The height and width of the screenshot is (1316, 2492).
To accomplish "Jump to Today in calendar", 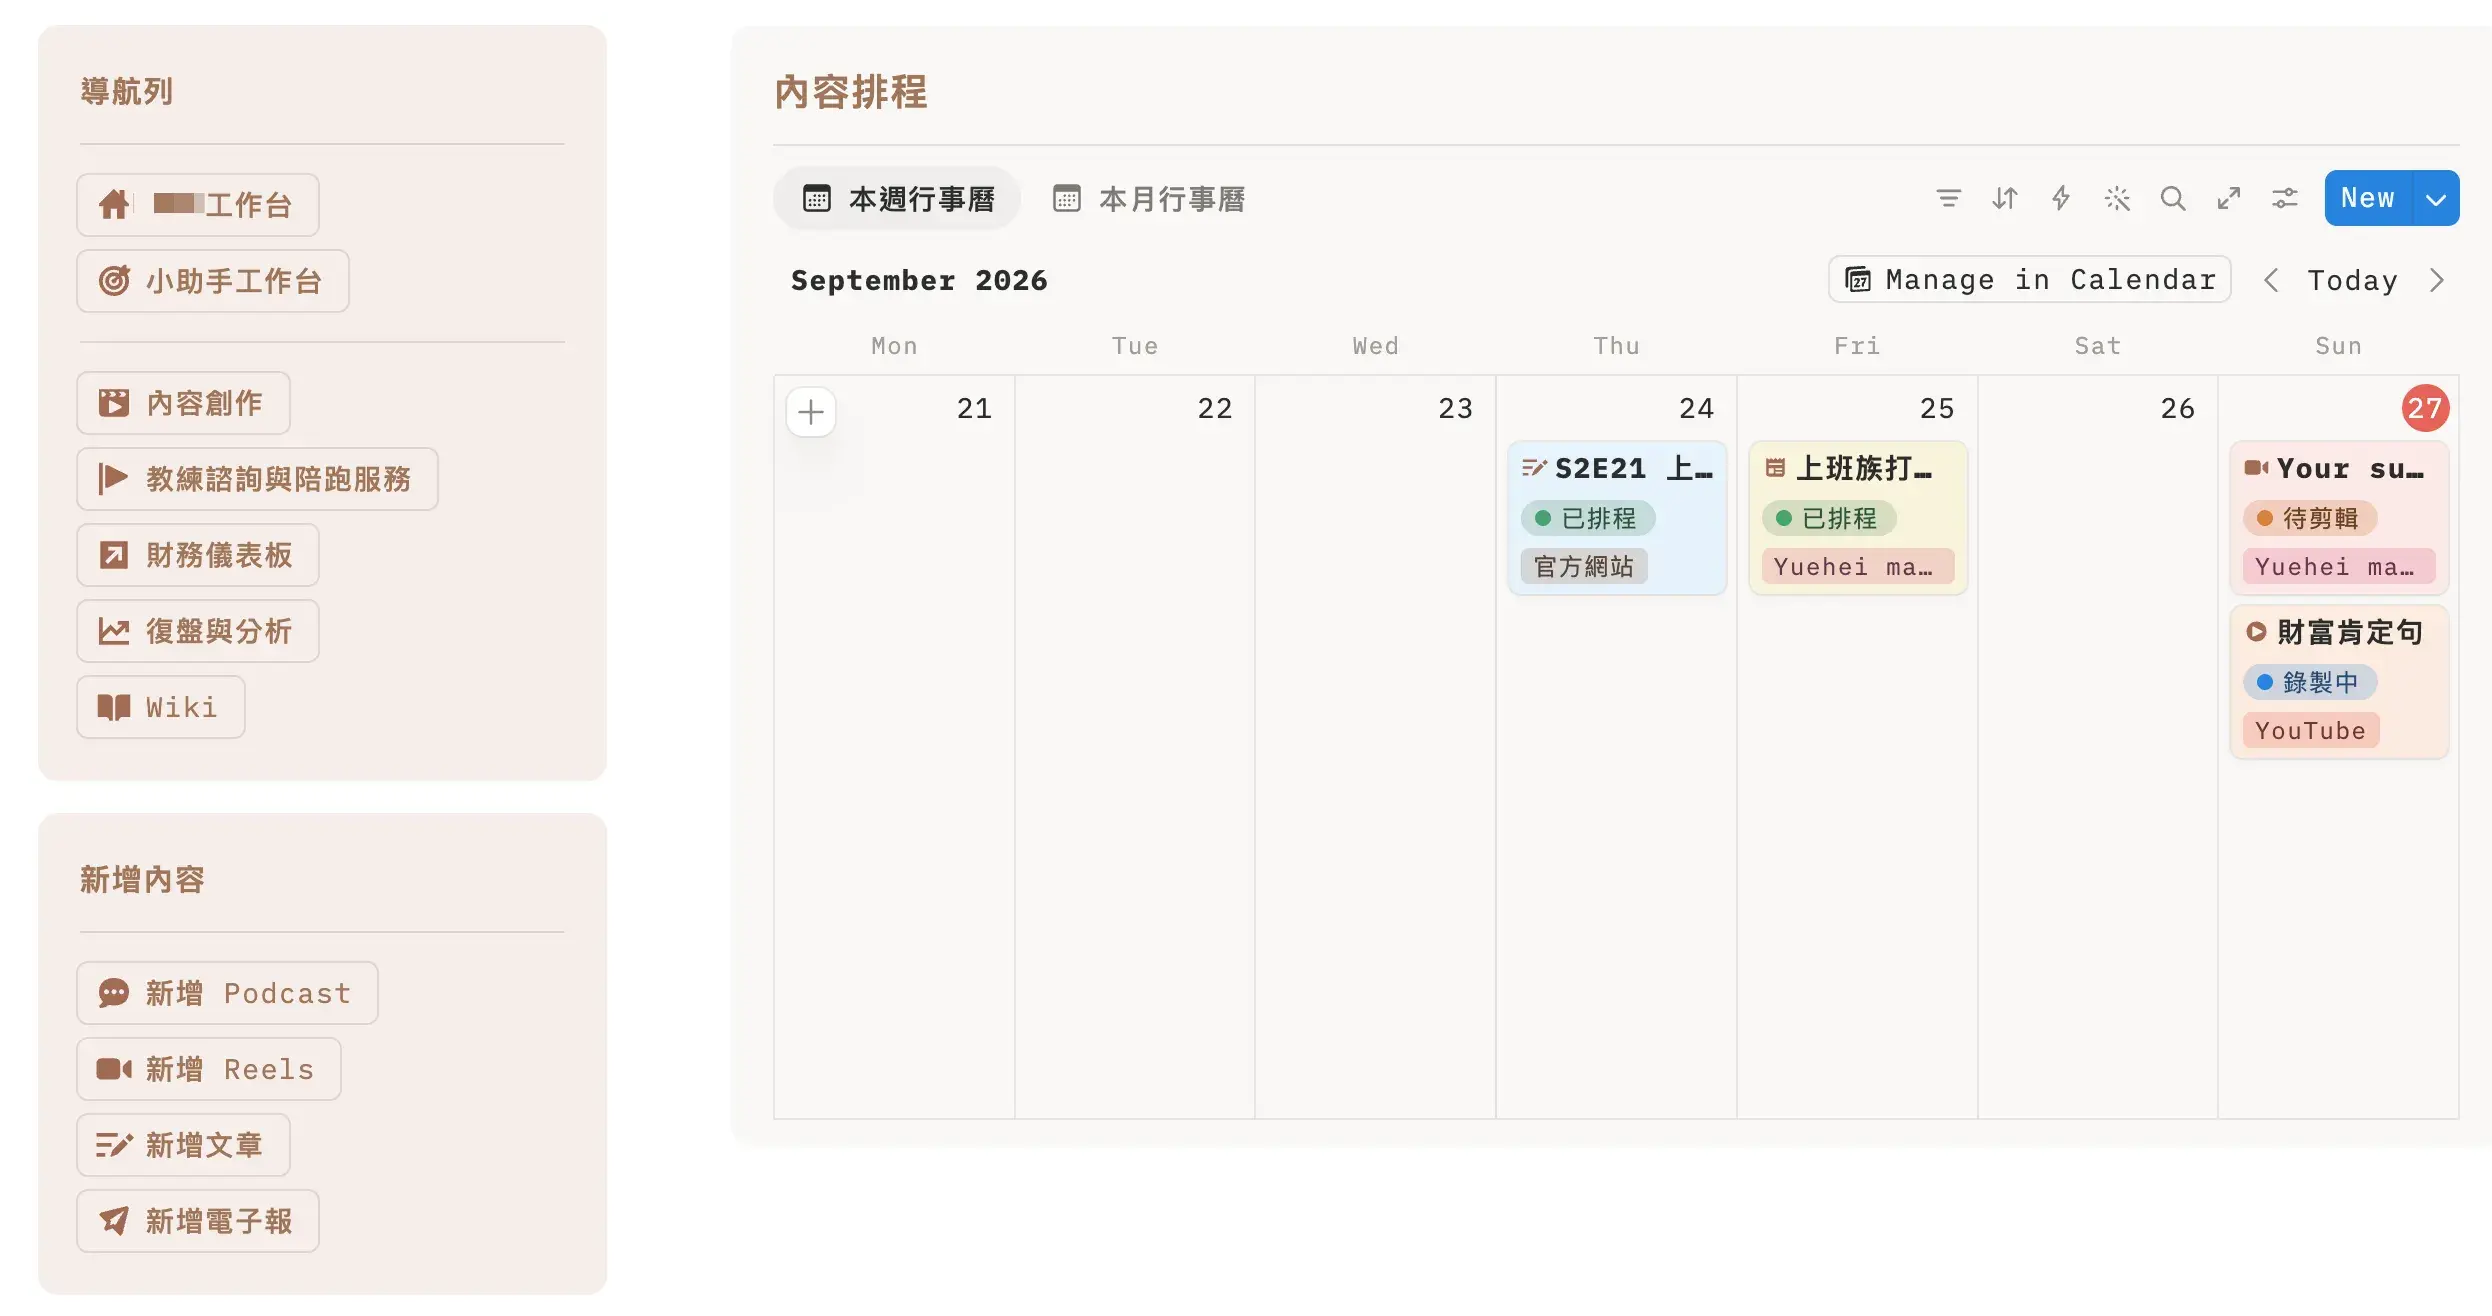I will [x=2353, y=280].
